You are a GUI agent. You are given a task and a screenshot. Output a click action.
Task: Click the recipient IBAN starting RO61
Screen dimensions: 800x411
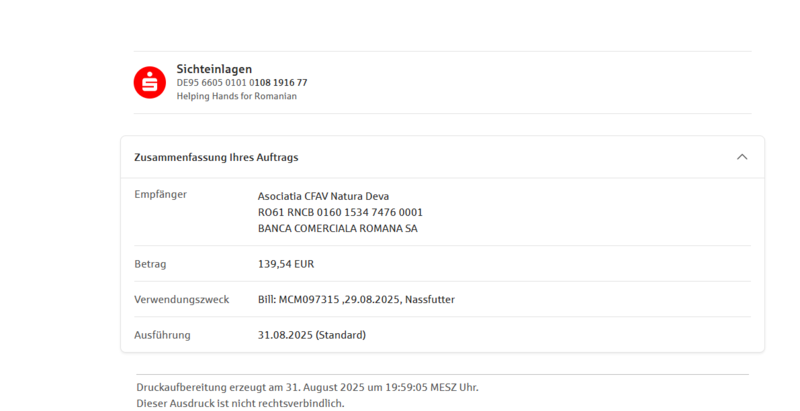pos(340,212)
